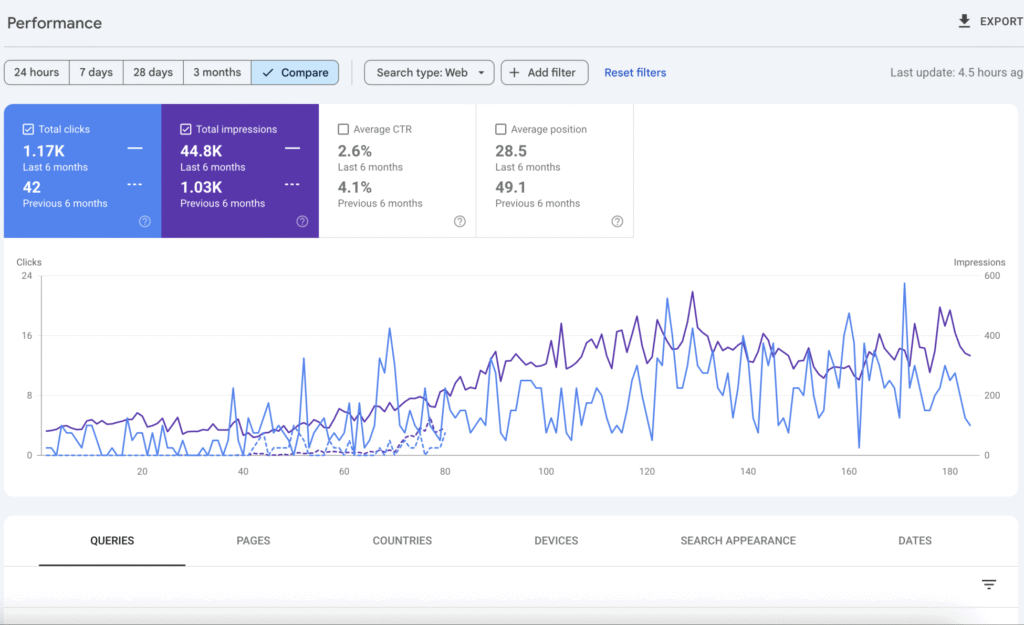Click help icon in Average CTR card
1024x625 pixels.
click(459, 222)
